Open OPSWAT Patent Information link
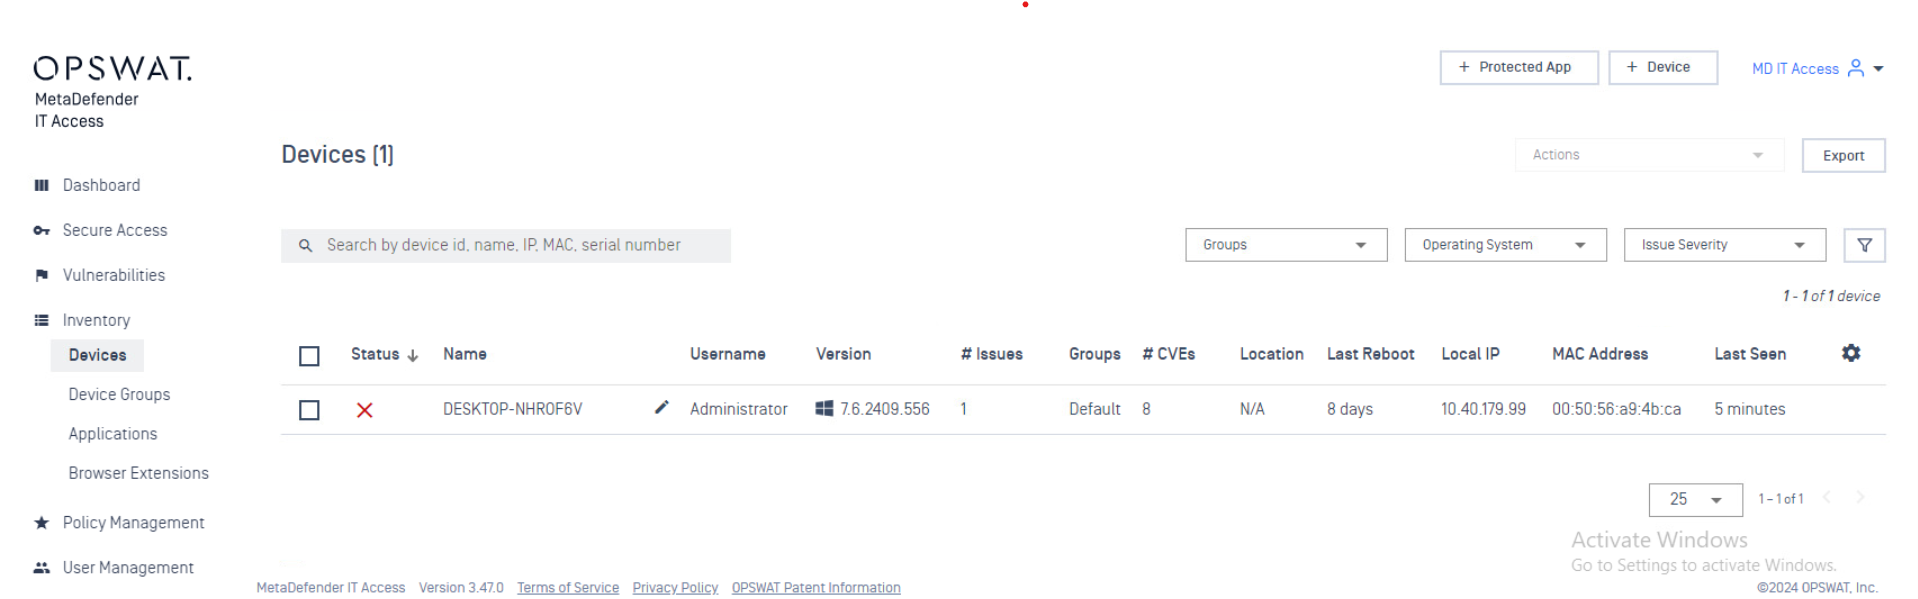 tap(816, 588)
